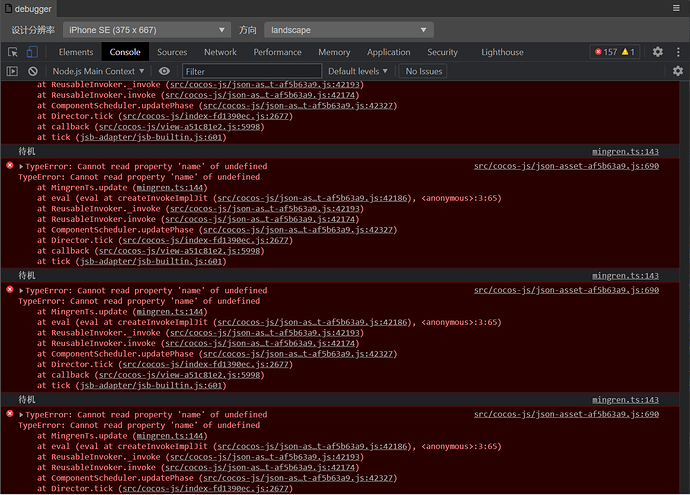Open the mingren.ts:144 link in first full trace
This screenshot has width=690, height=495.
(x=170, y=187)
